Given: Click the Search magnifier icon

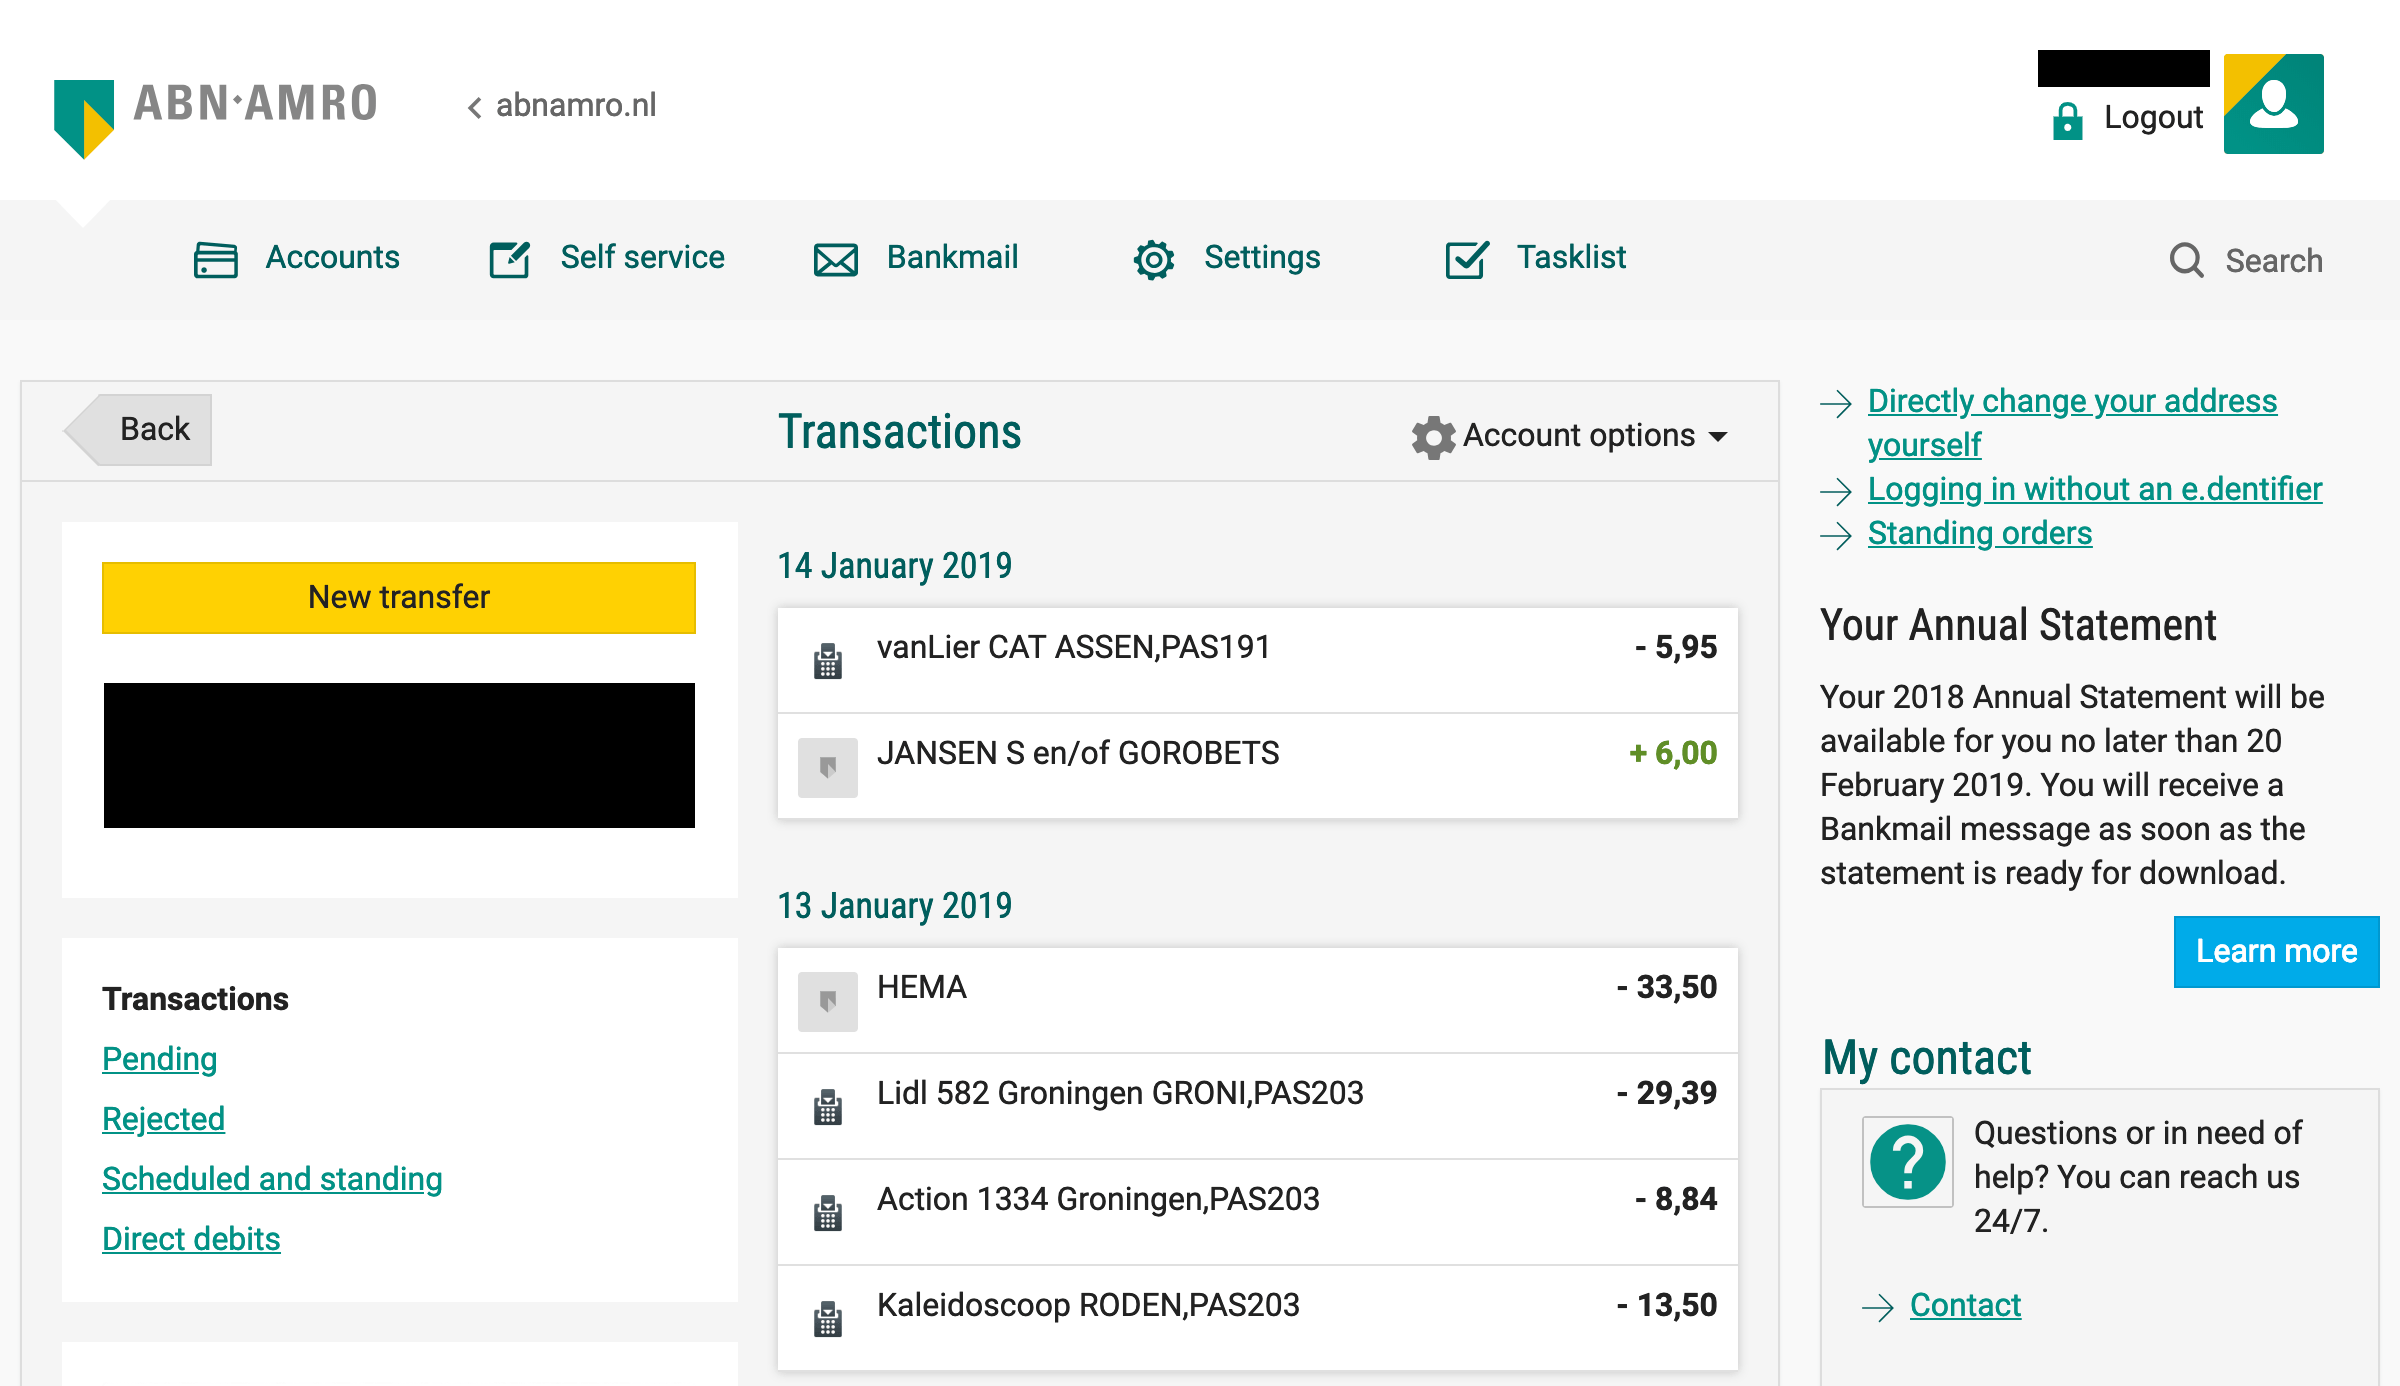Looking at the screenshot, I should pyautogui.click(x=2186, y=261).
